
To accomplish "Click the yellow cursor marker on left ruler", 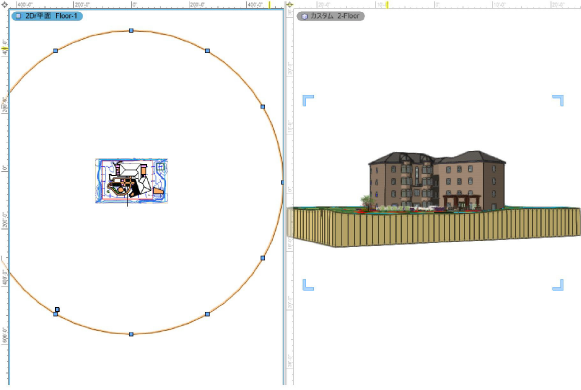I will [5, 49].
